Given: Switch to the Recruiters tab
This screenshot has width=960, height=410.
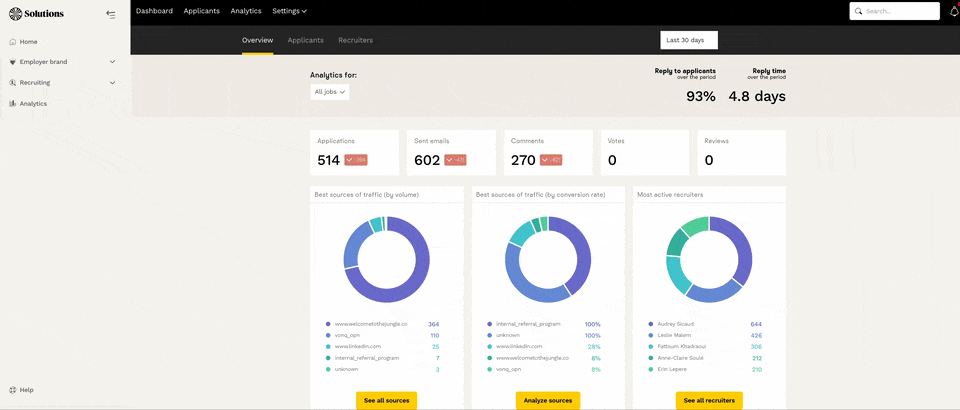Looking at the screenshot, I should pyautogui.click(x=355, y=40).
